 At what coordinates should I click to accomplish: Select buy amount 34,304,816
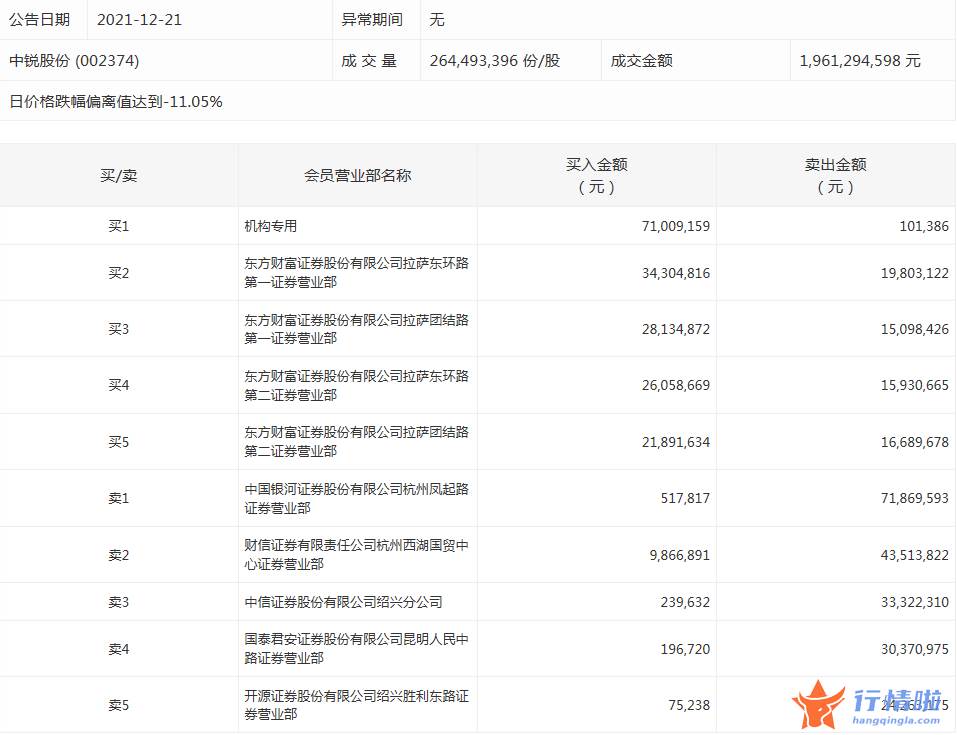click(676, 273)
